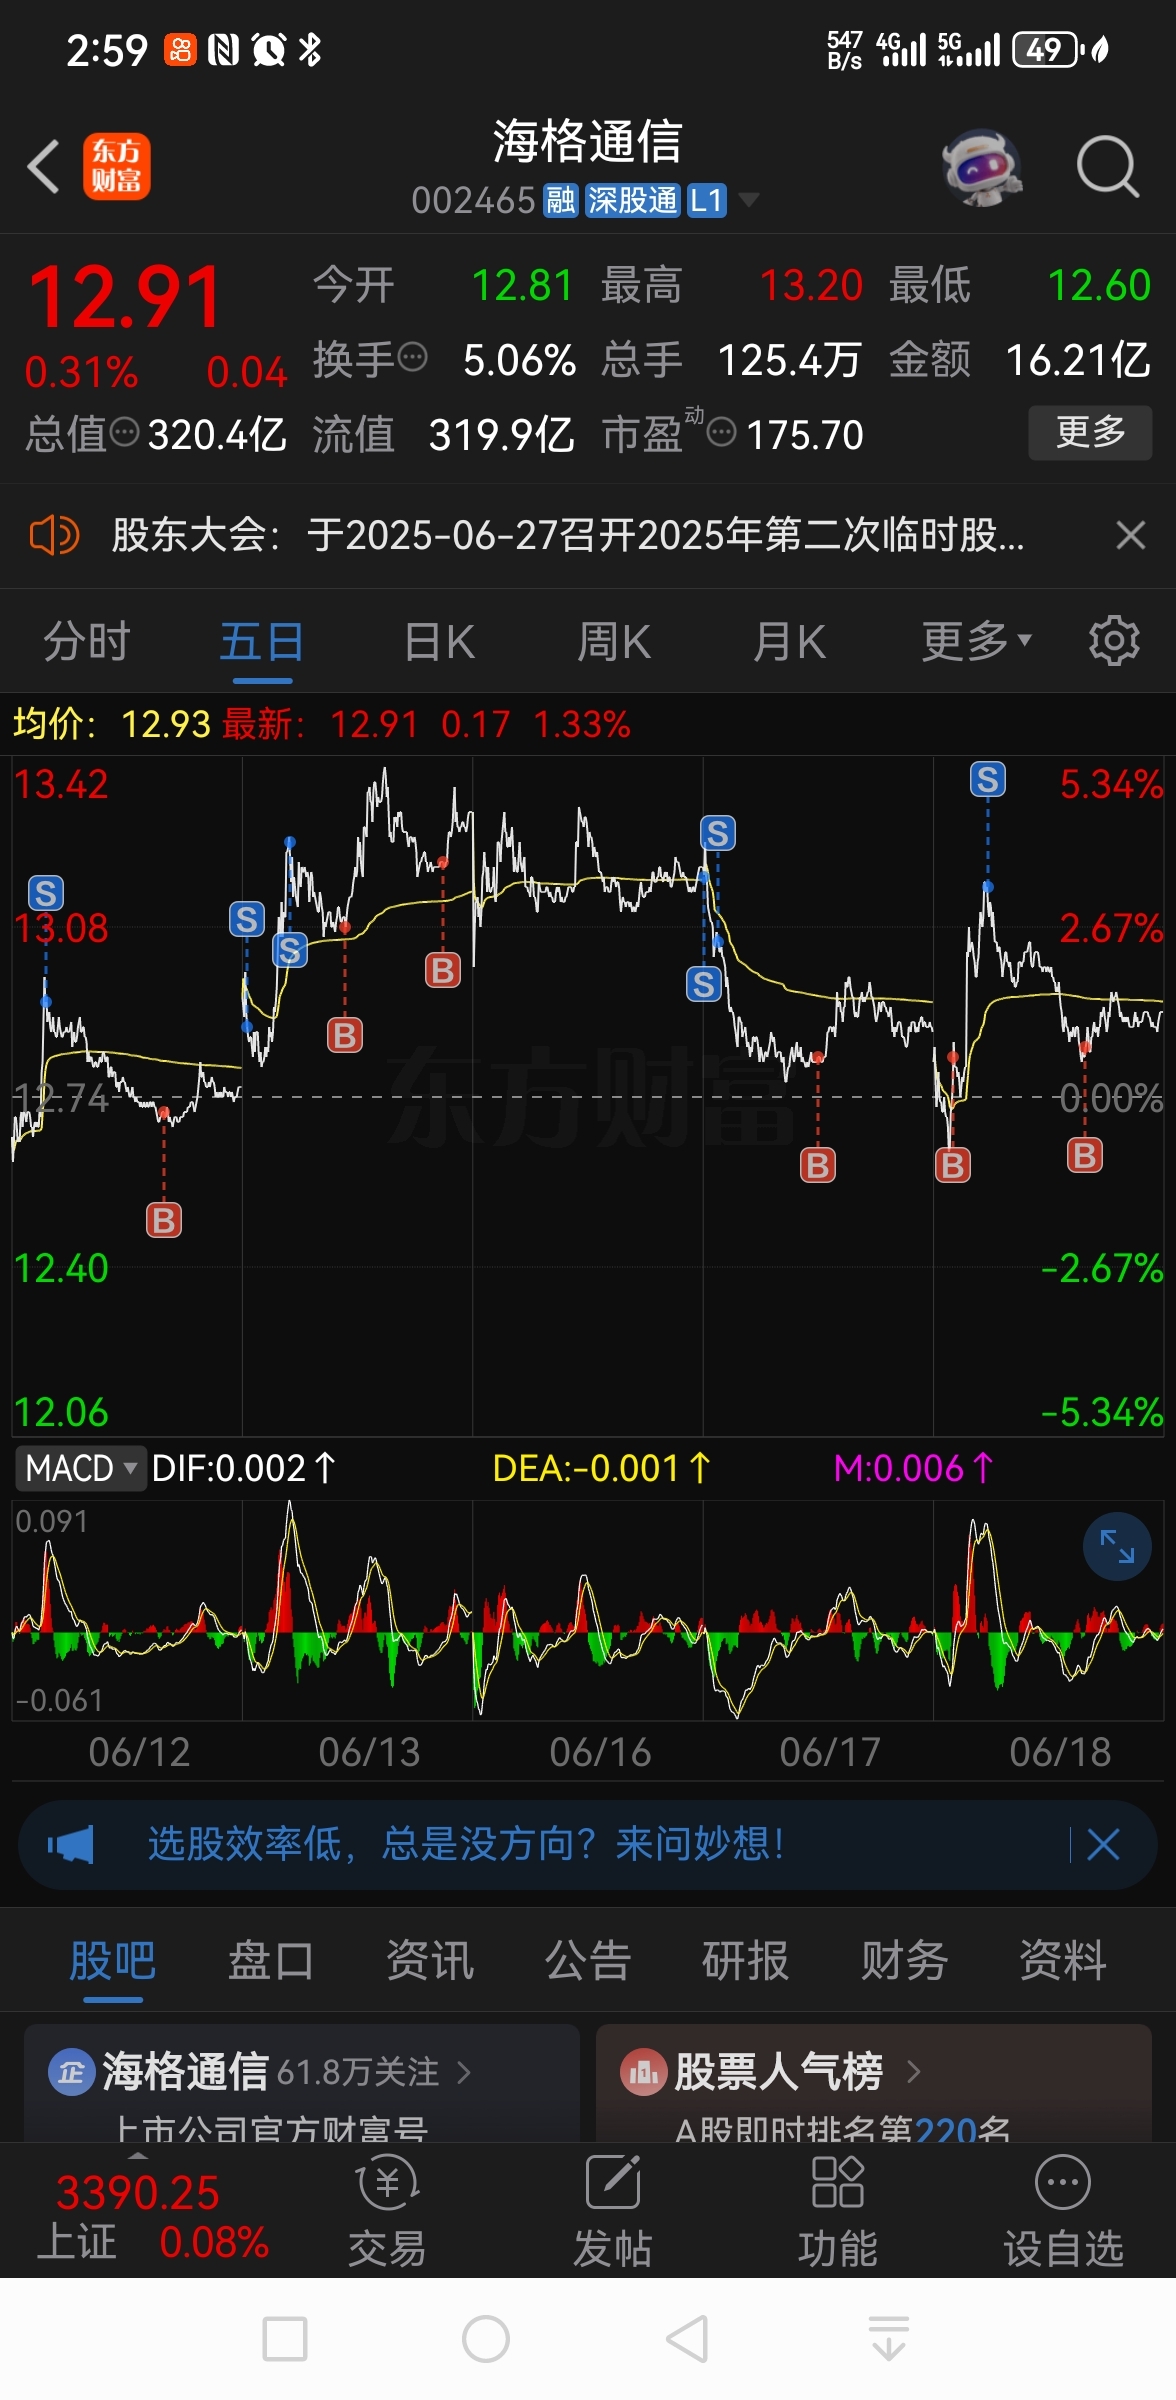Open the 功能 features button
This screenshot has height=2400, width=1176.
(x=837, y=2212)
